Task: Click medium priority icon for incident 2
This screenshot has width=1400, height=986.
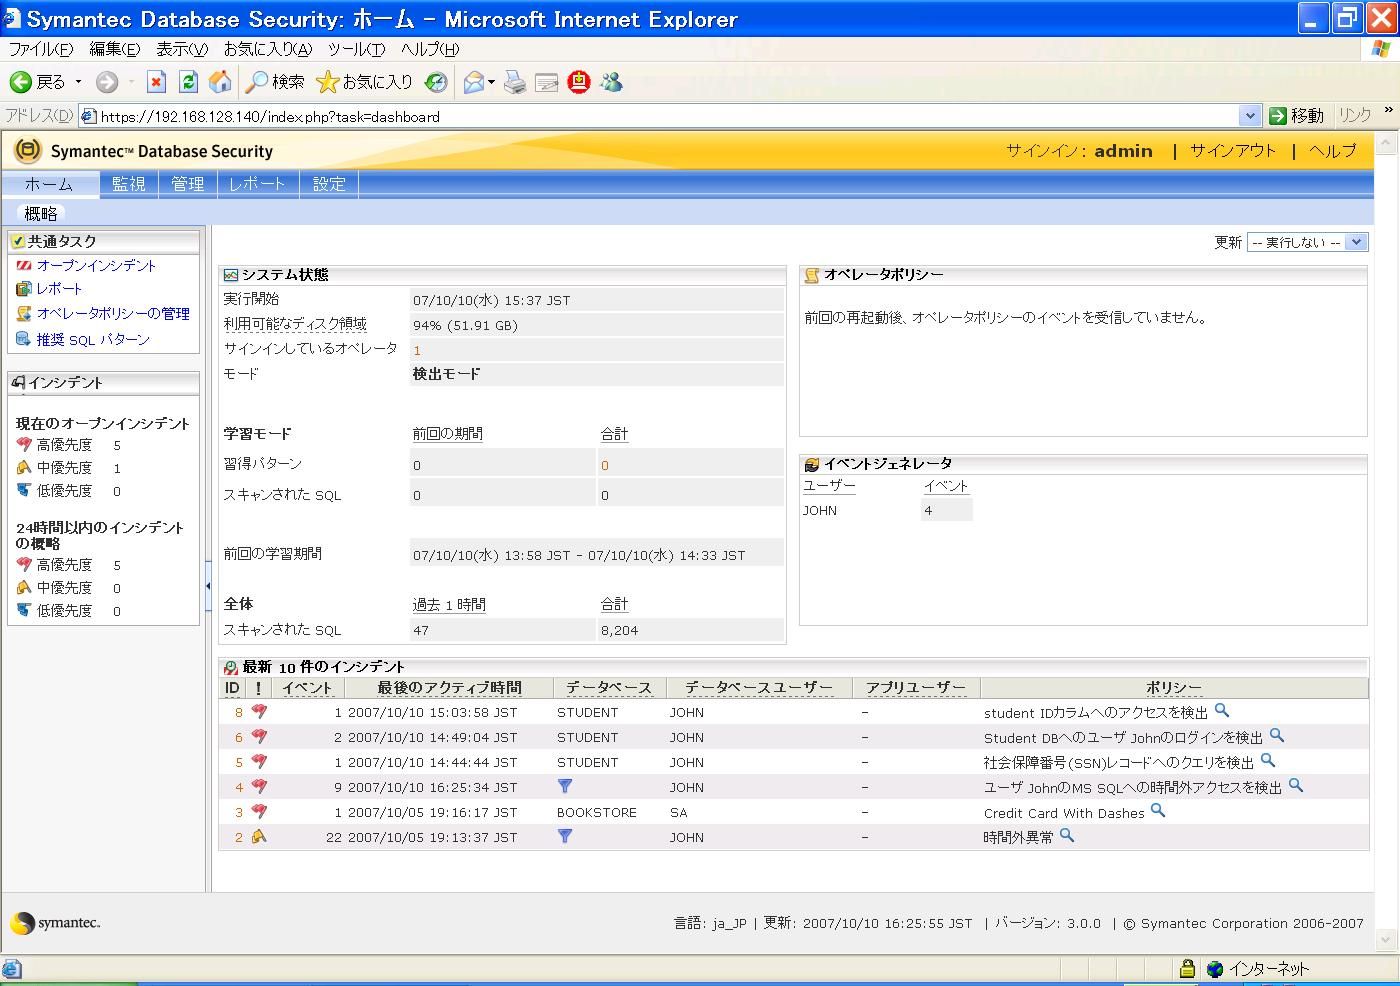Action: [x=259, y=836]
